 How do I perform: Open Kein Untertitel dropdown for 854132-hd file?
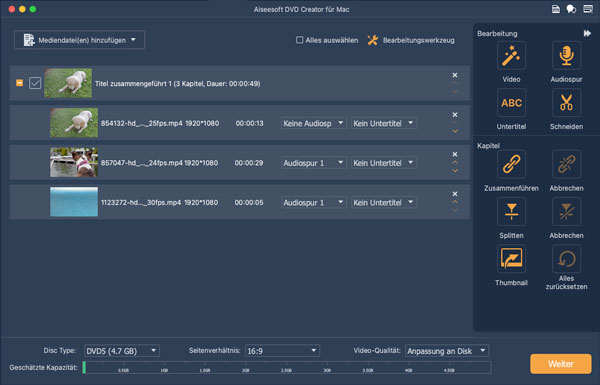pyautogui.click(x=384, y=123)
